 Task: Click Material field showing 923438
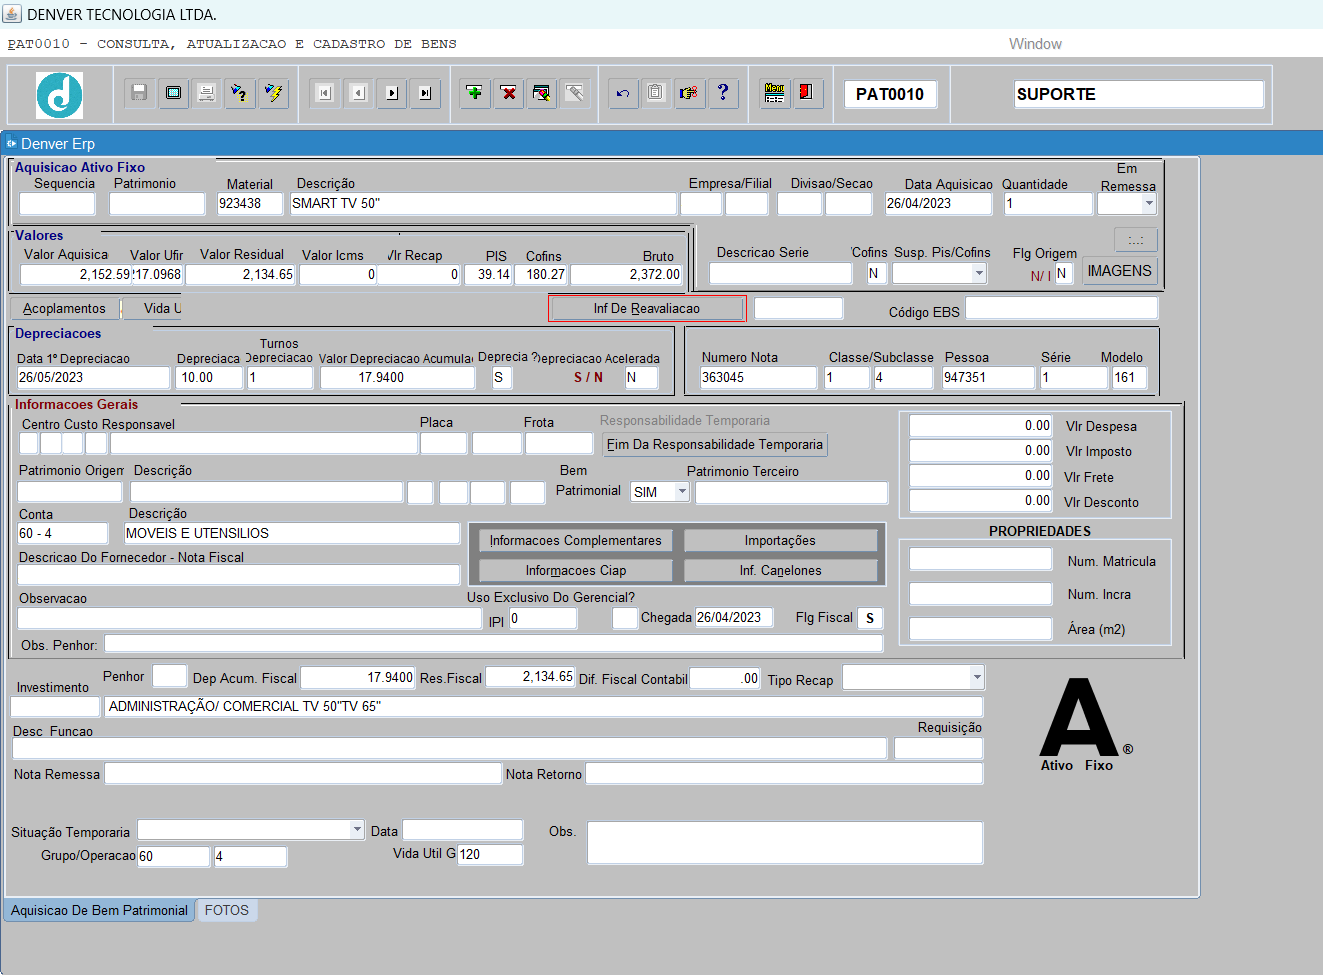click(x=250, y=203)
